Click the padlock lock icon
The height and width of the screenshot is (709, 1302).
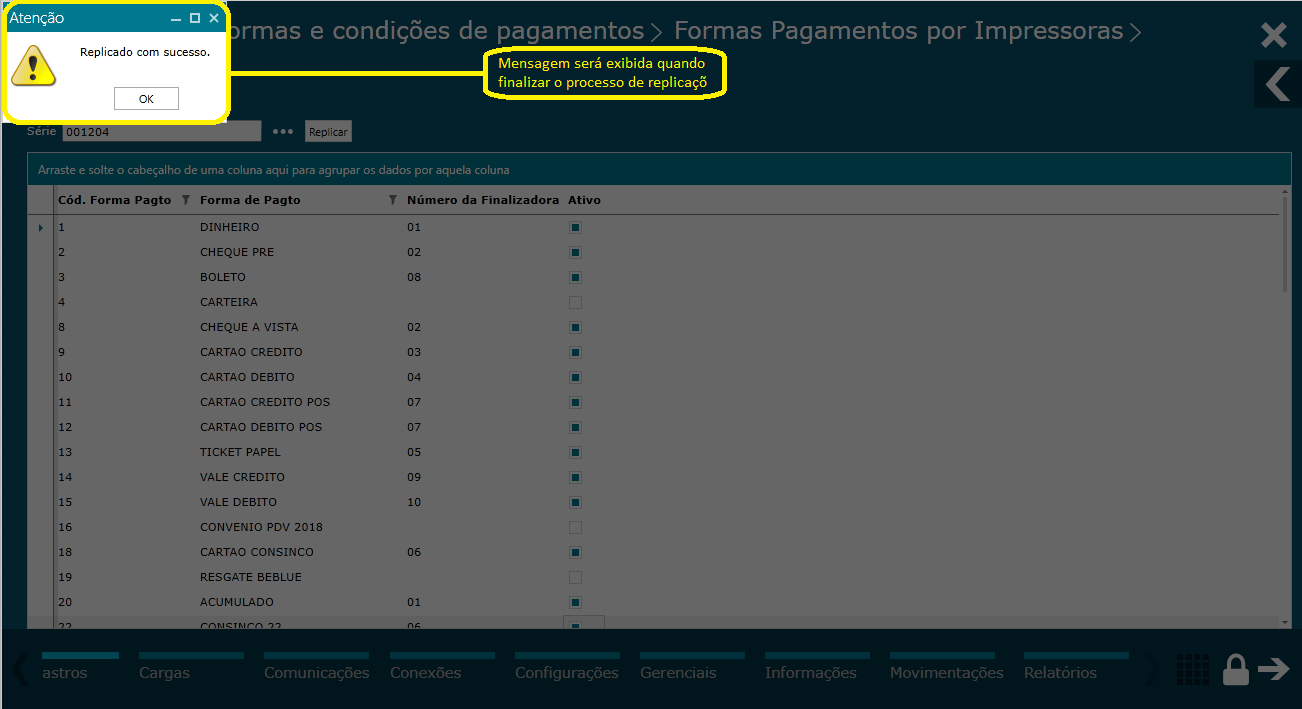1236,670
